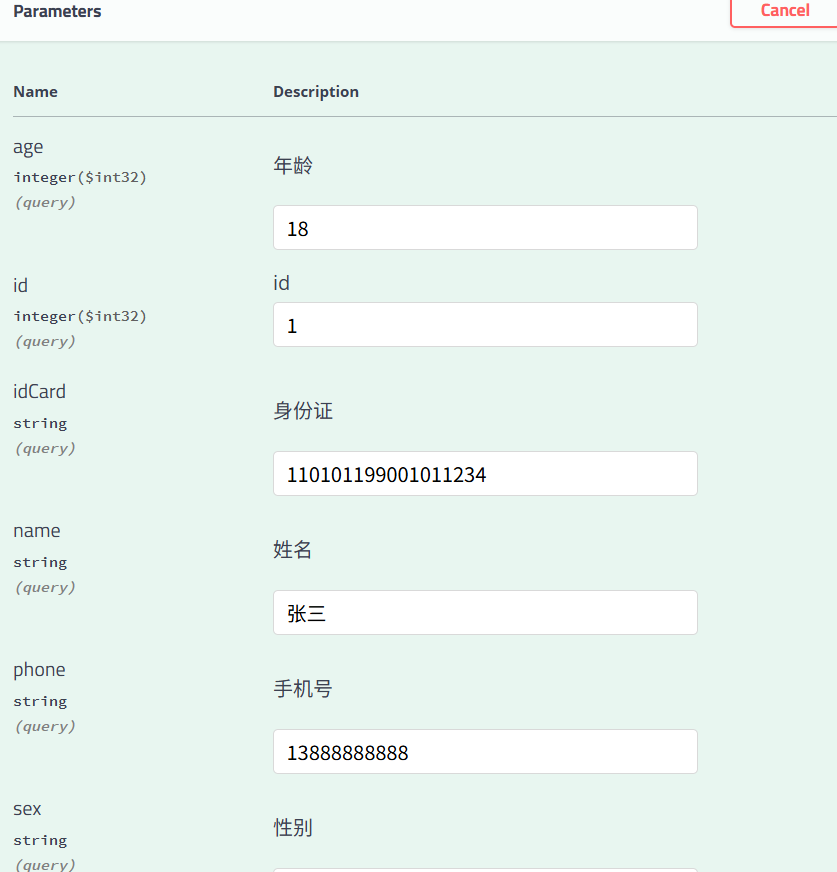Click the Description column header

click(x=316, y=92)
